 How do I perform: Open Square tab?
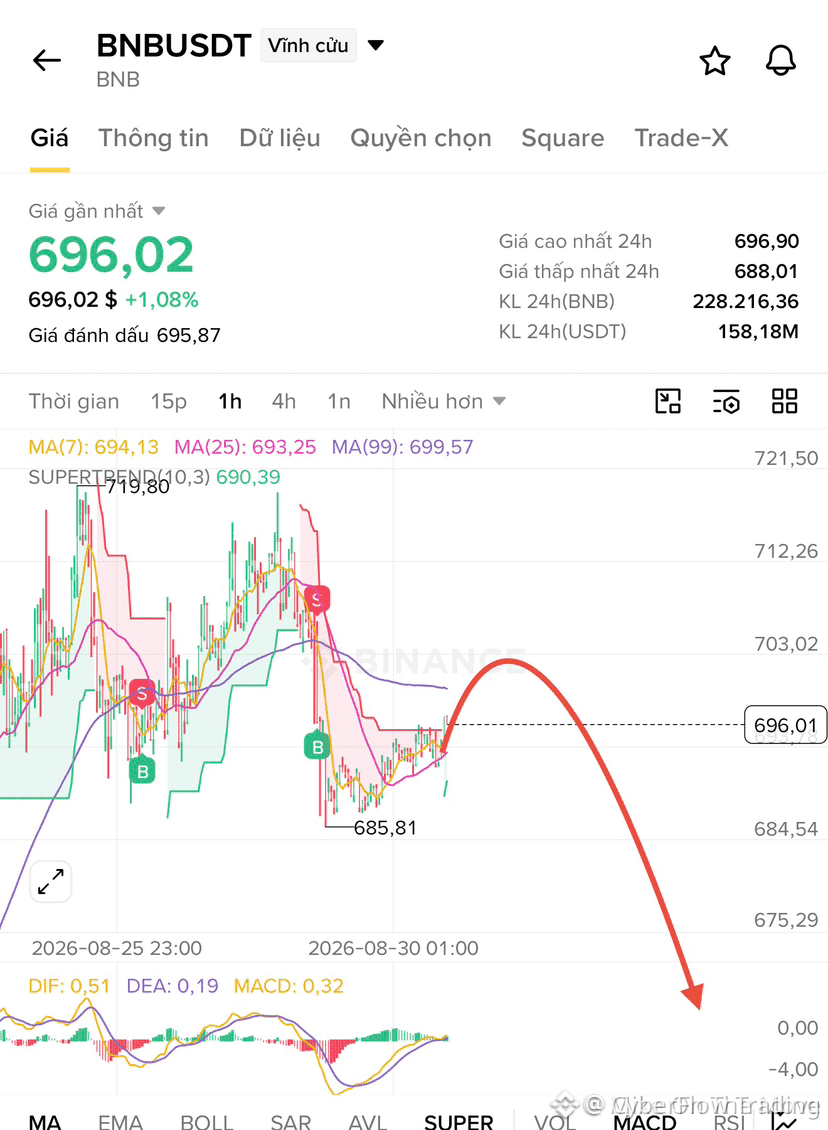[563, 138]
